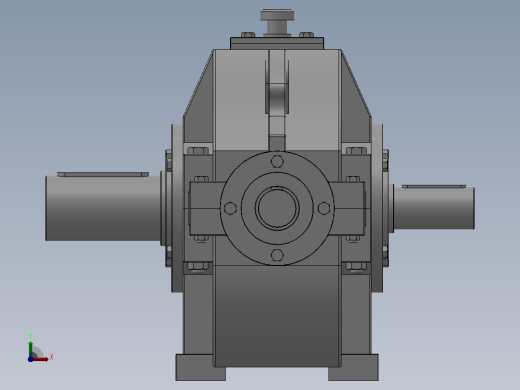The height and width of the screenshot is (390, 520).
Task: Select the large left output shaft
Action: [103, 208]
